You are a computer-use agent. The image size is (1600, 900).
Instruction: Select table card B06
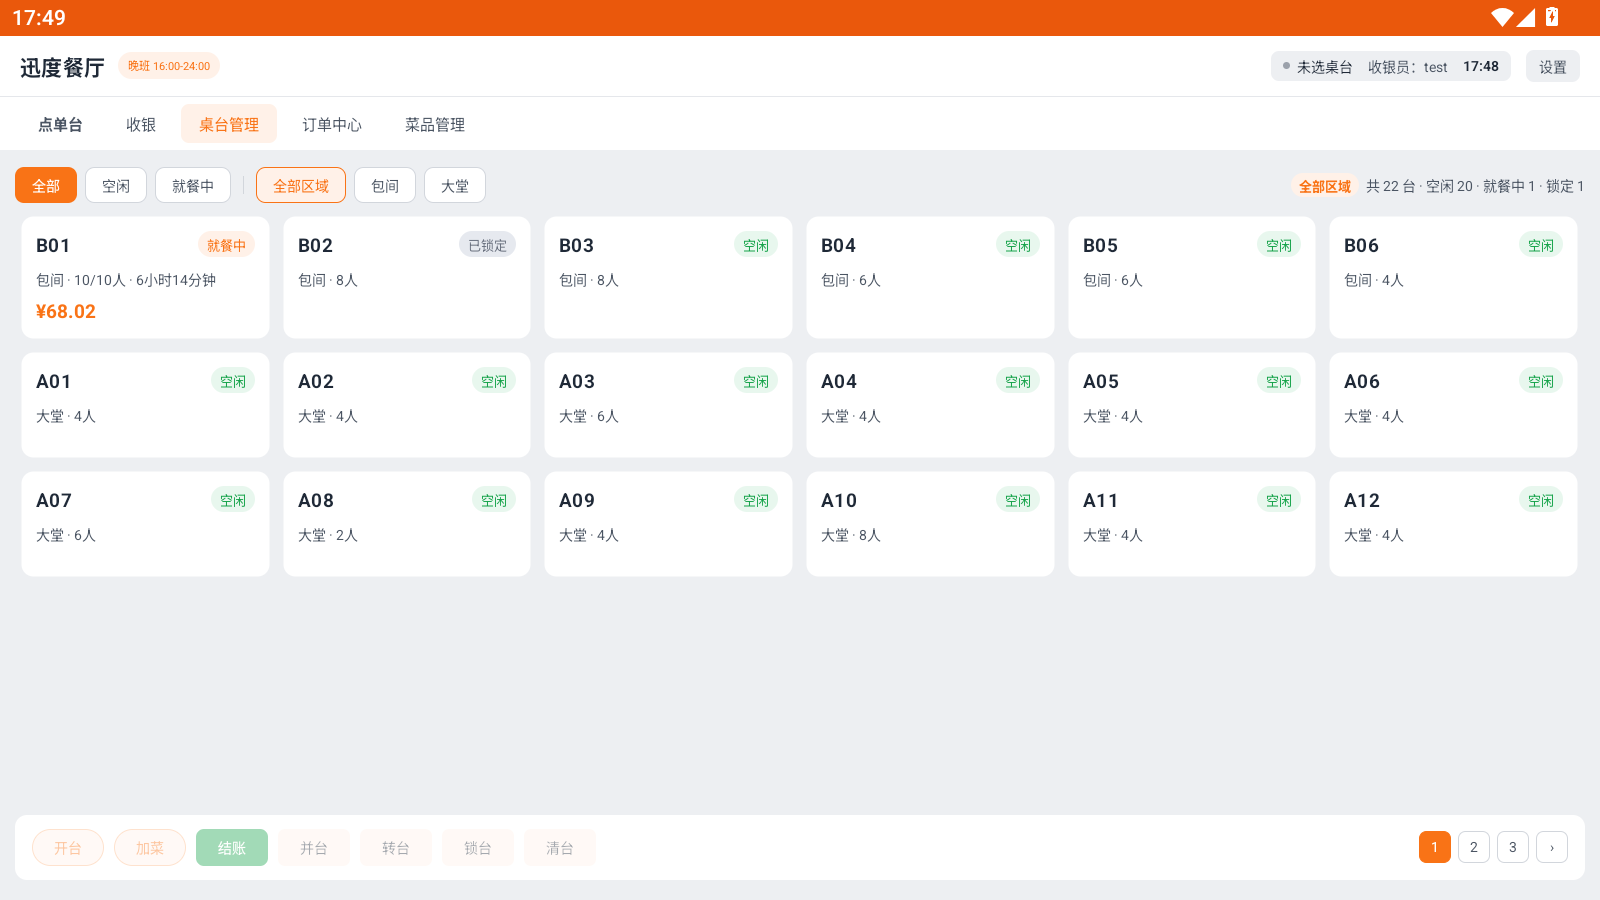(x=1453, y=278)
